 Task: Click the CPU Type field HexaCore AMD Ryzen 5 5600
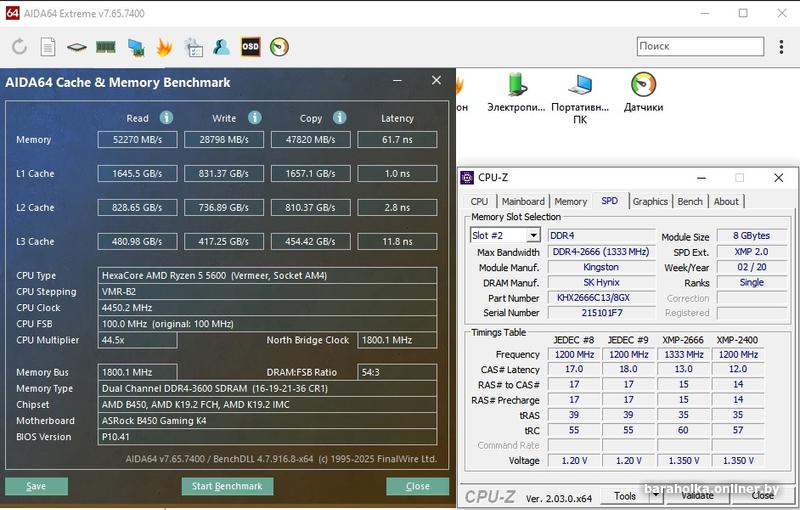pos(267,275)
